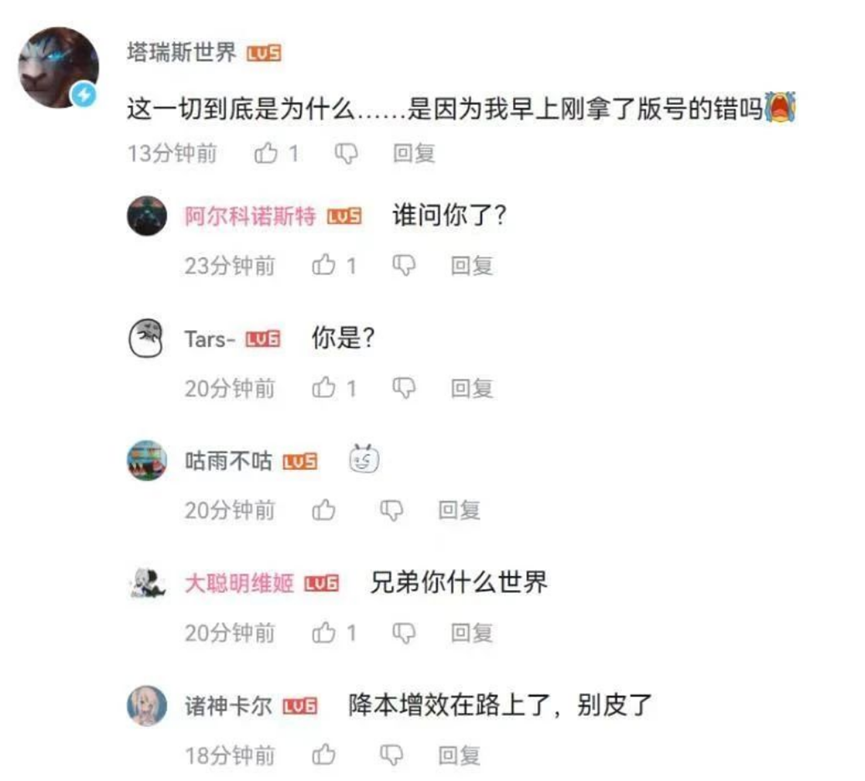View 诸神卡尔's avatar profile
Image resolution: width=865 pixels, height=781 pixels.
tap(147, 706)
